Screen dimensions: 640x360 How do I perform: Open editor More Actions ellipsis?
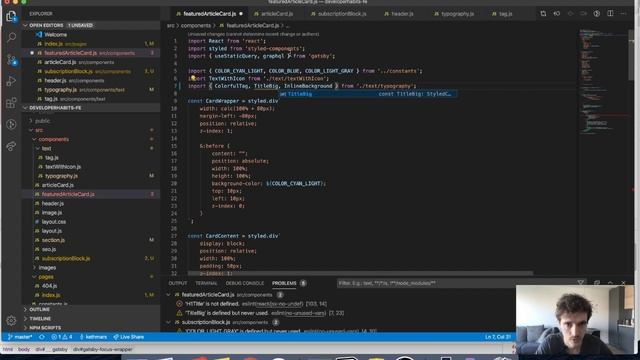point(623,14)
